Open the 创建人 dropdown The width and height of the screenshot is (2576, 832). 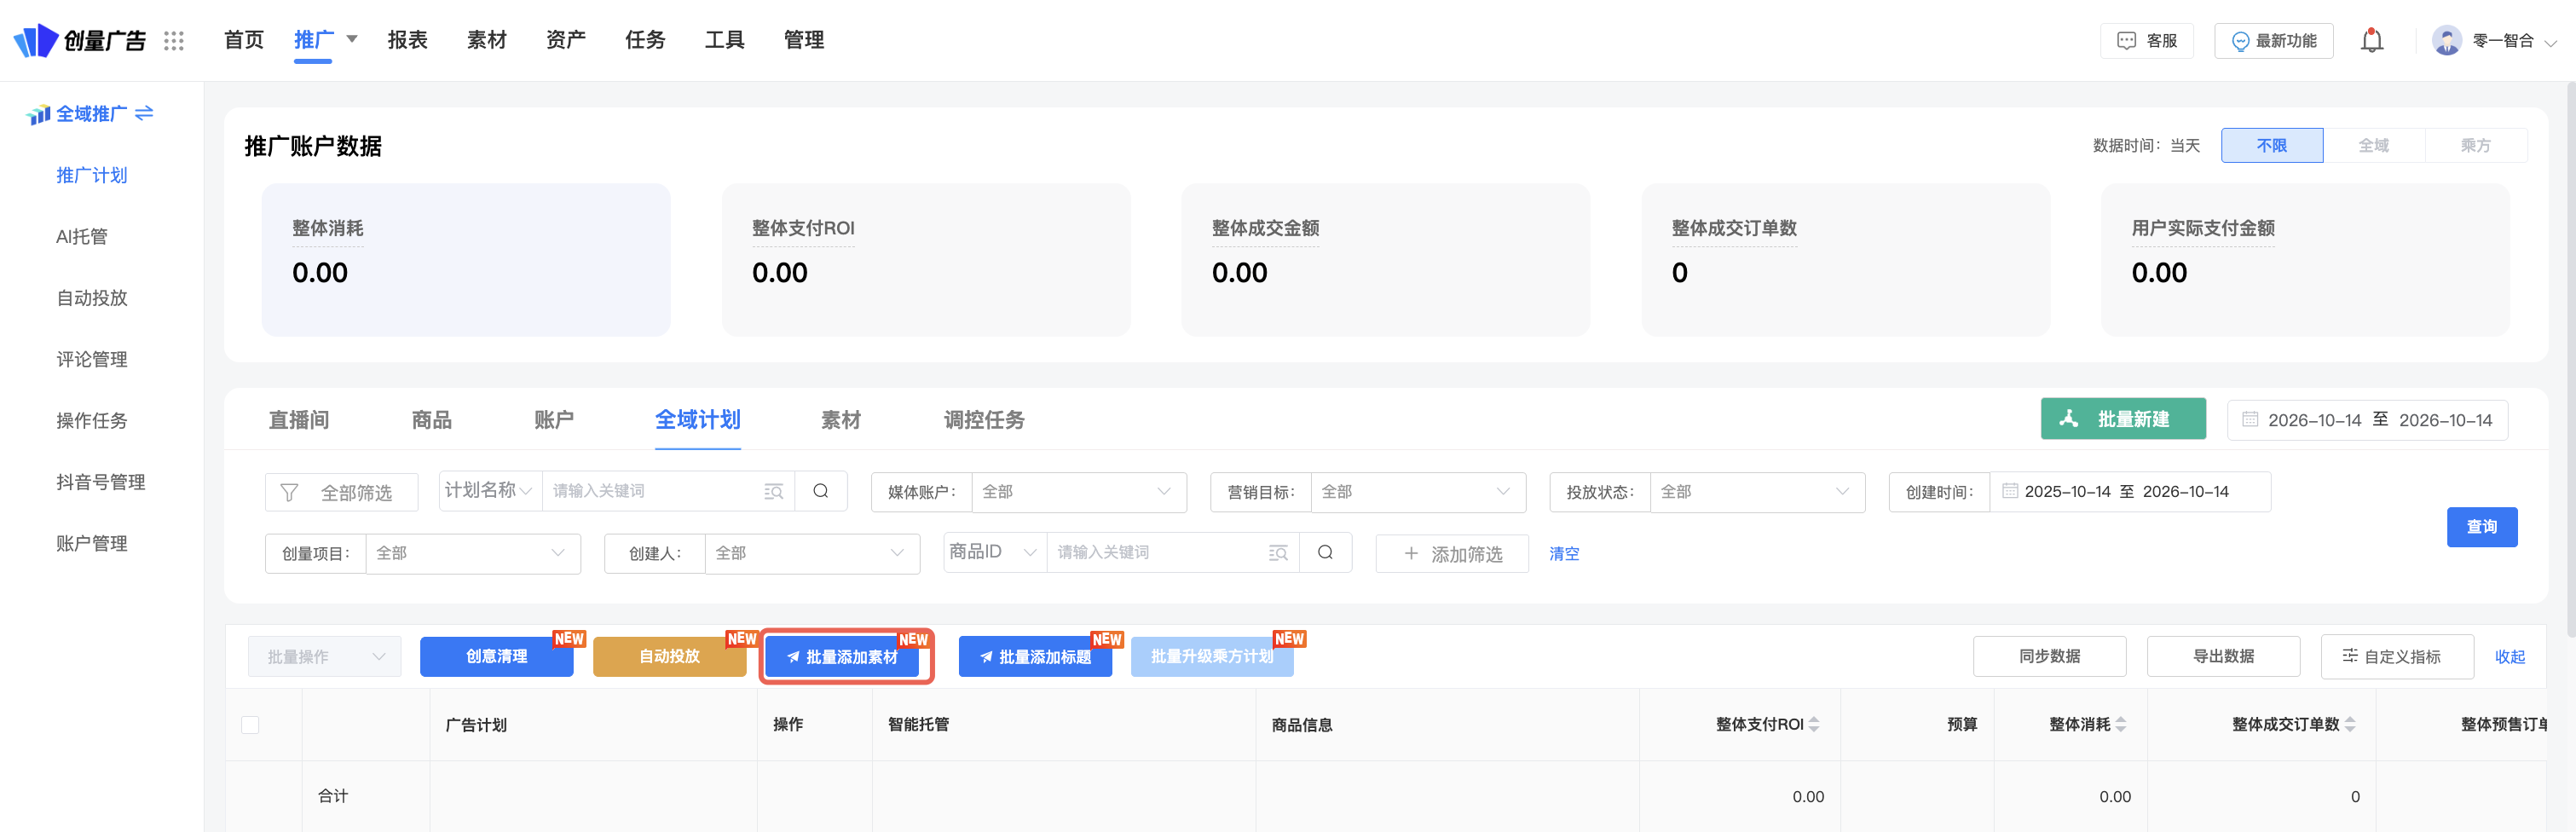point(812,553)
